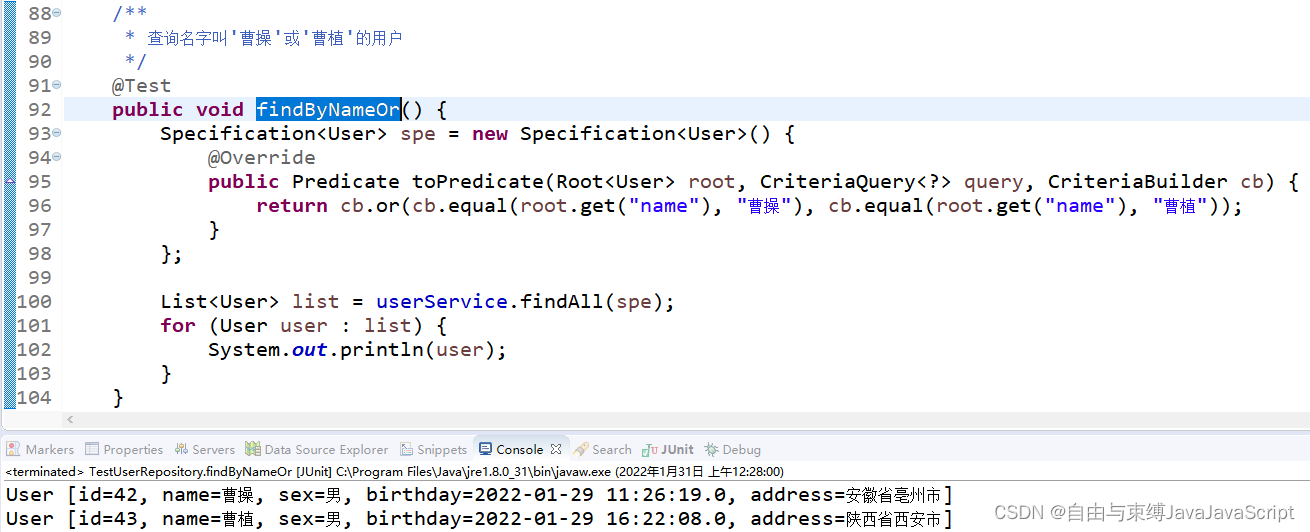Click the 'spe' variable declaration on line 93
The height and width of the screenshot is (532, 1310).
click(418, 134)
